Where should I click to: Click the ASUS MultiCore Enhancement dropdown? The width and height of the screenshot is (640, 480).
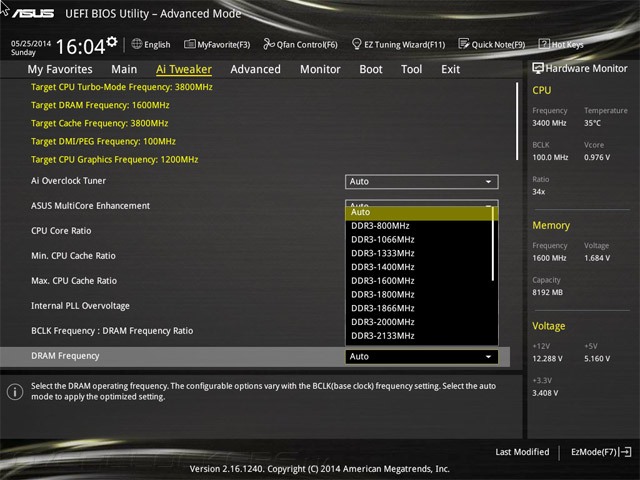pos(422,203)
